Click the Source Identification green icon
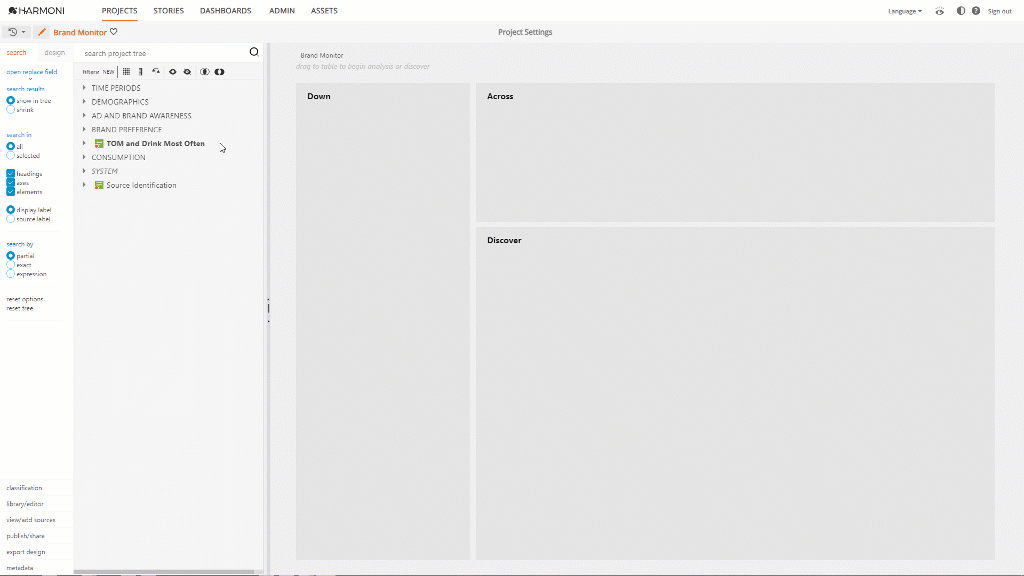The width and height of the screenshot is (1024, 576). (99, 185)
